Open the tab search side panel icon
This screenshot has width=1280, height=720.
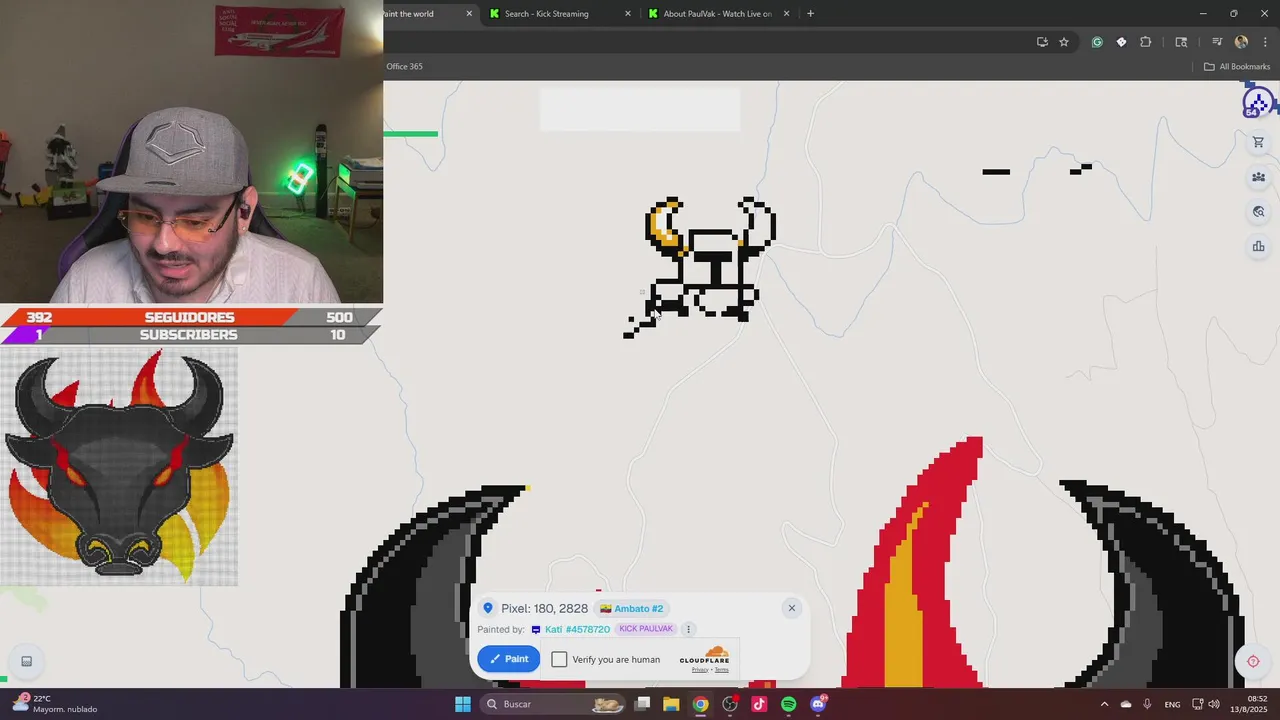pos(1181,42)
